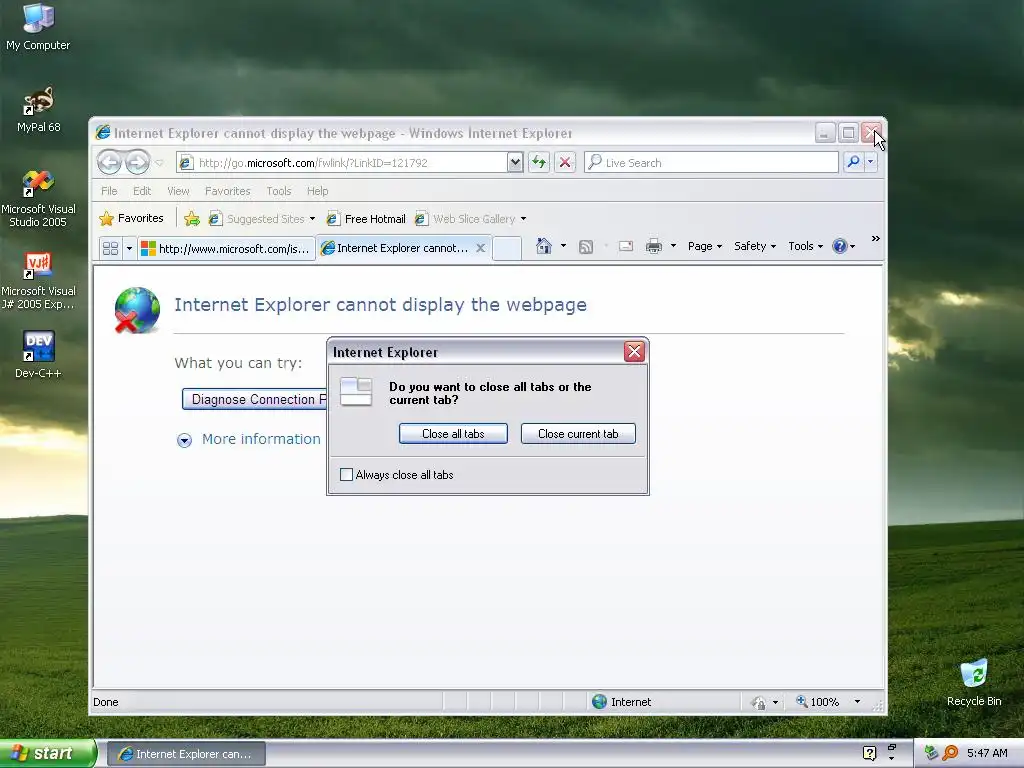
Task: Click Diagnose Connection Problems button
Action: (x=255, y=399)
